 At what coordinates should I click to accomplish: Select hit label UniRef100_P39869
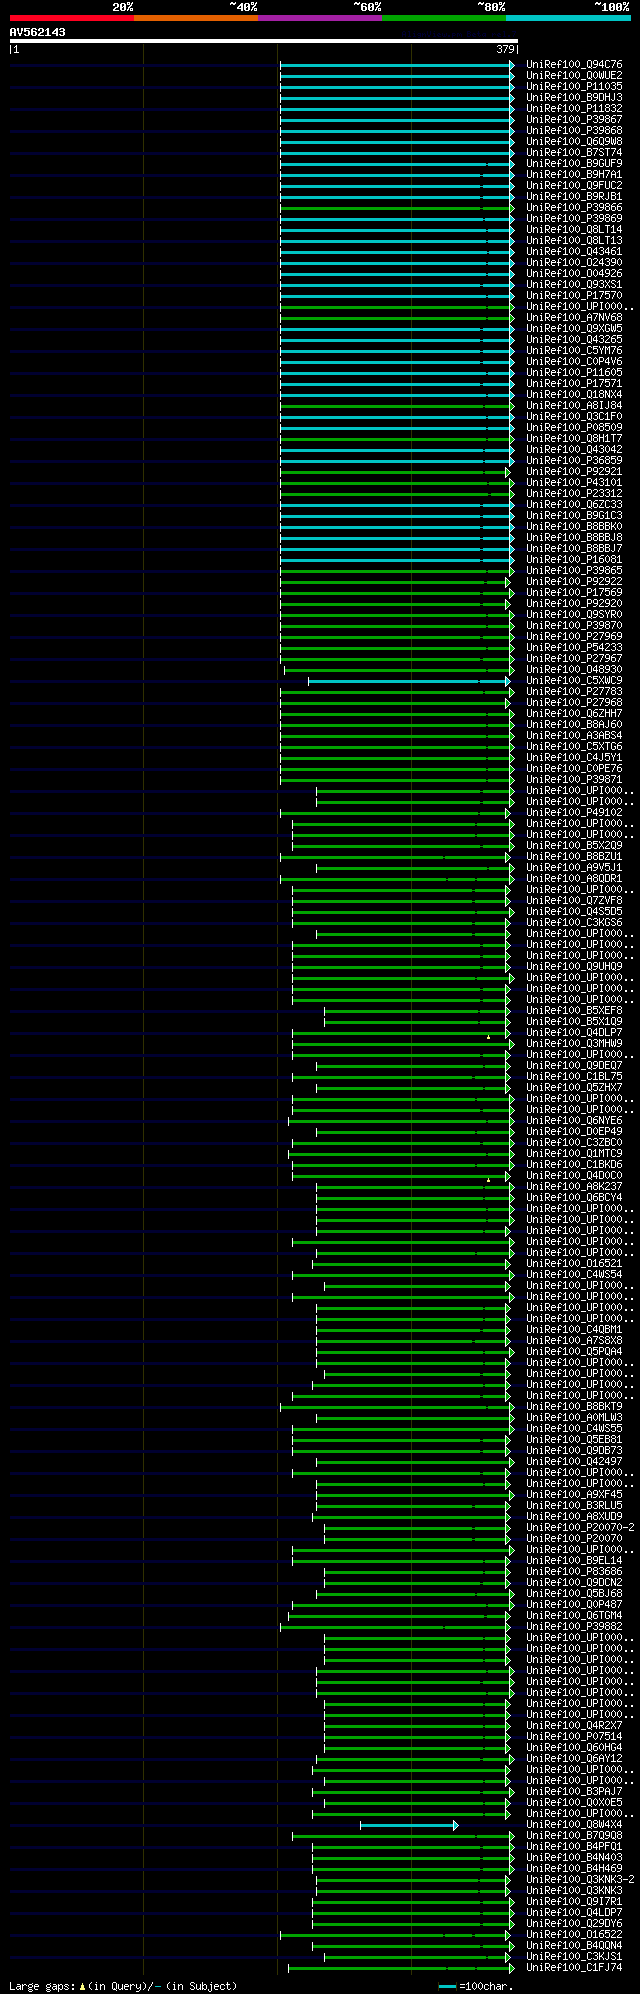pyautogui.click(x=574, y=219)
